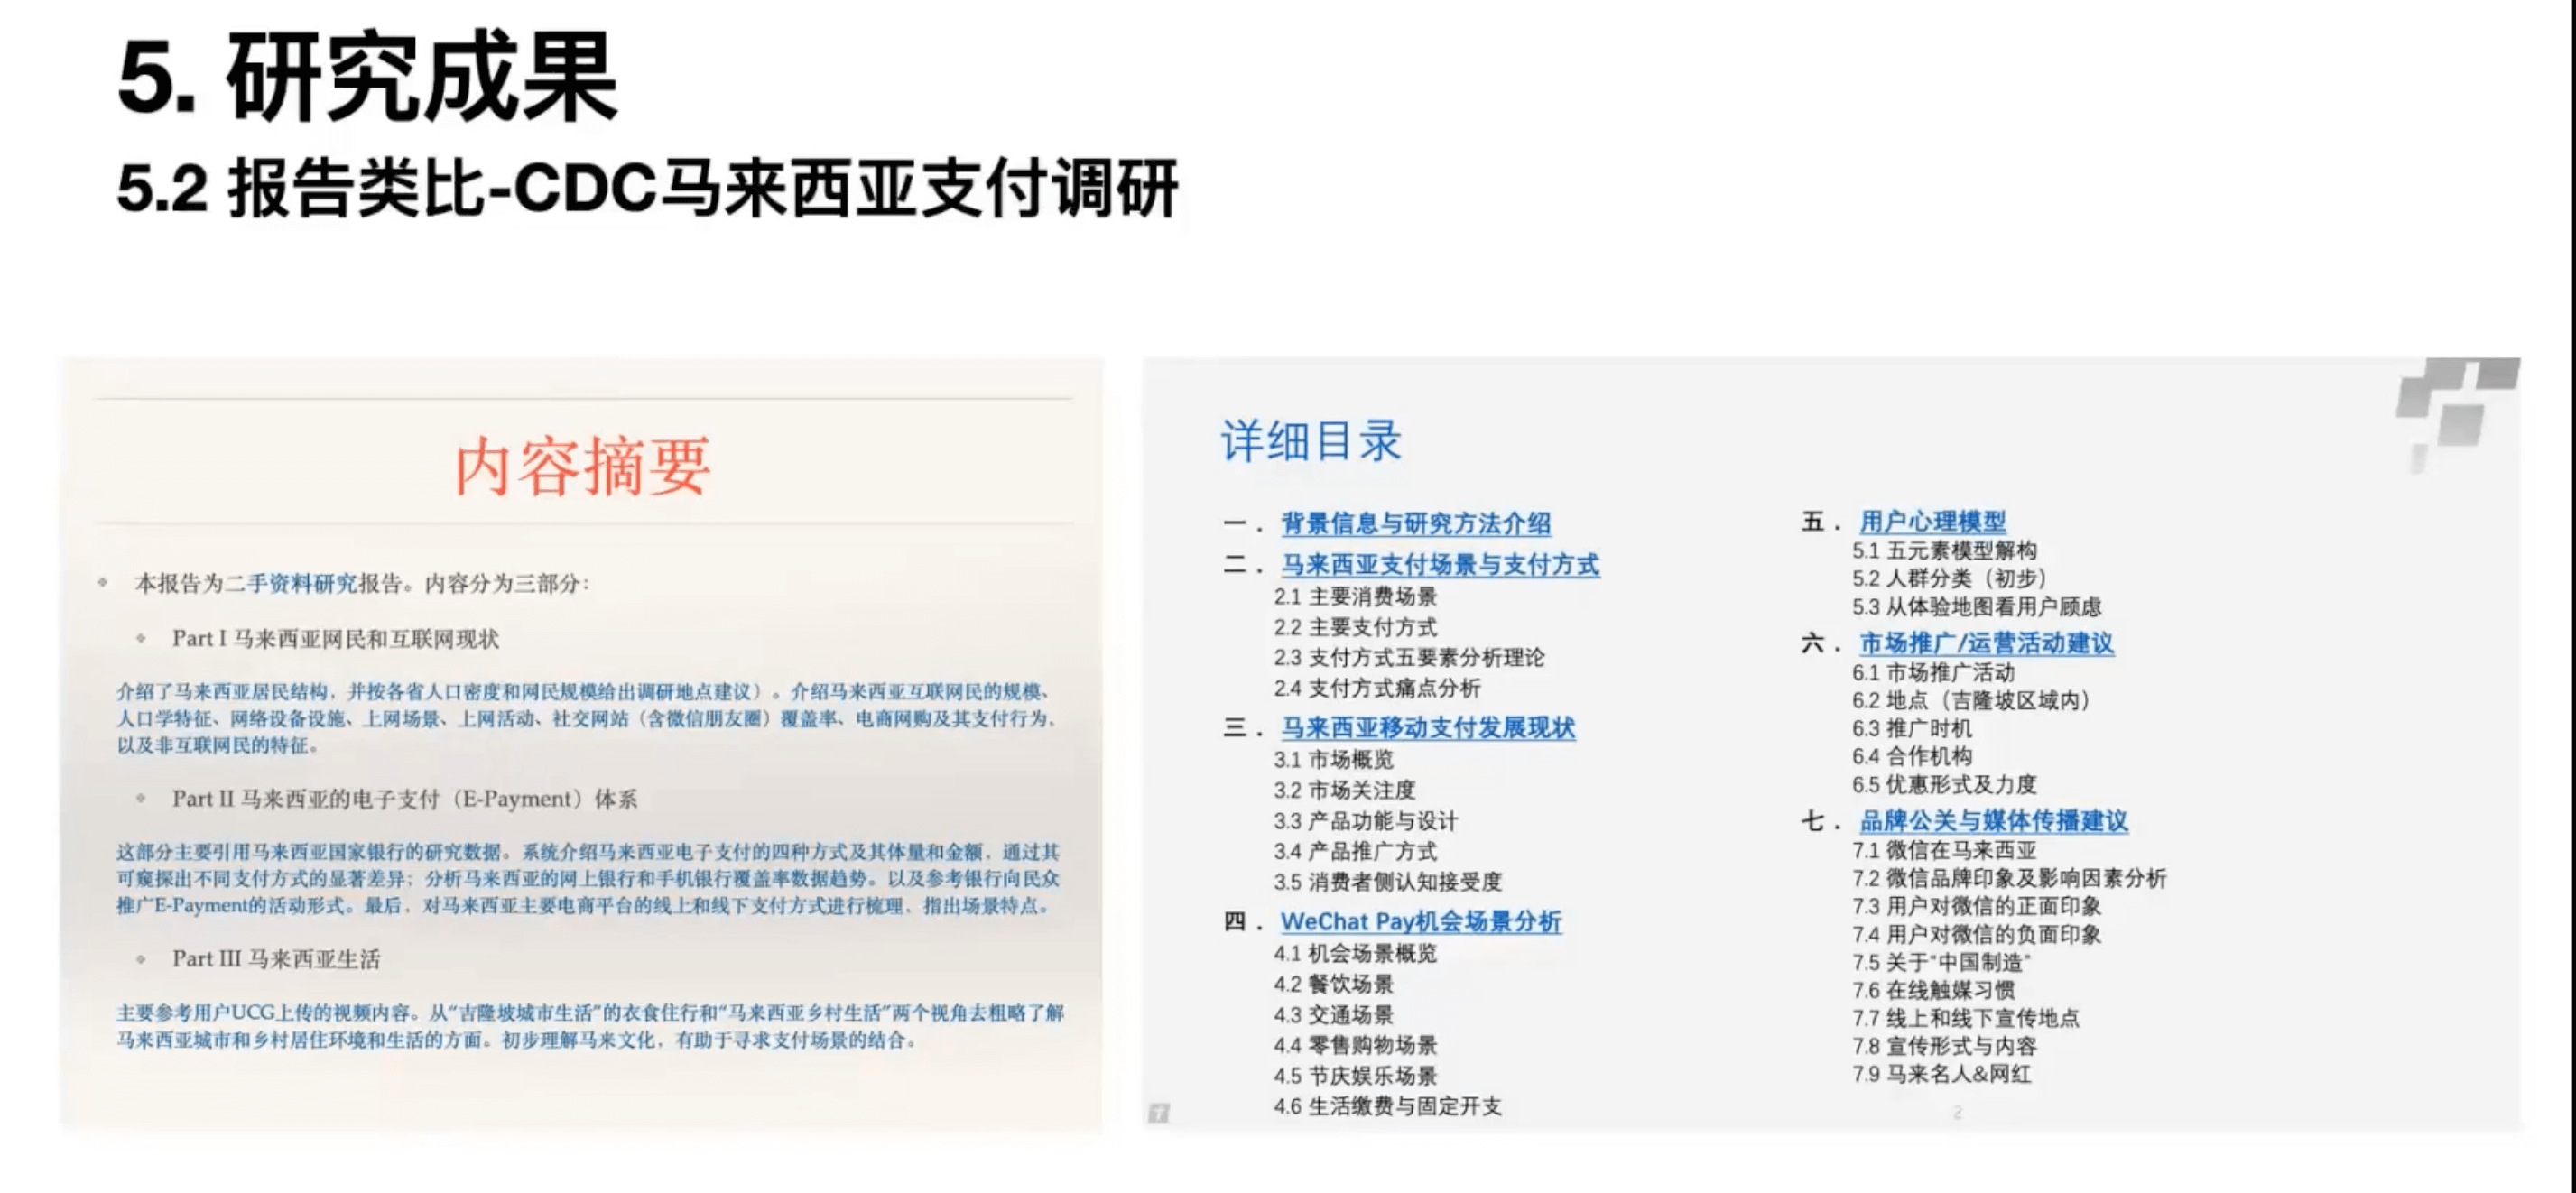Click the 详细目录 blue heading

[x=1311, y=440]
